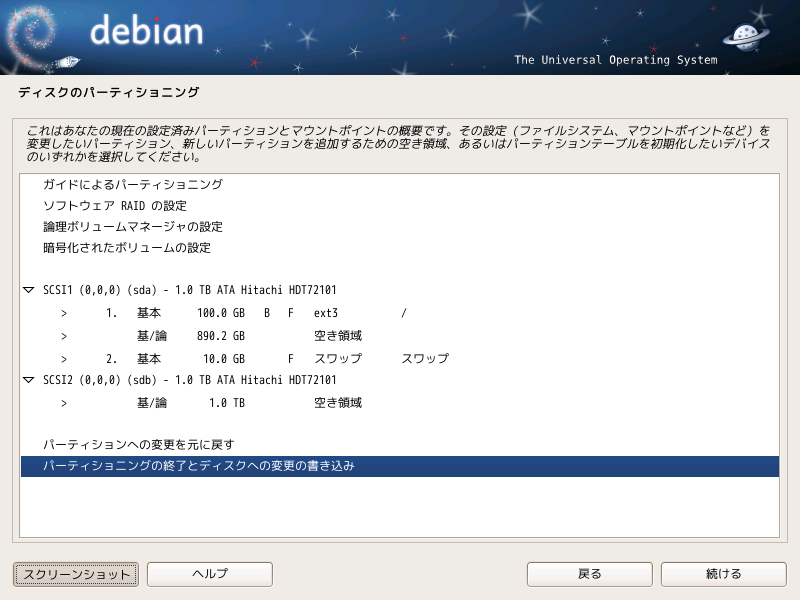
Task: Click the arrow beside the 890.2 GB entry
Action: point(64,336)
